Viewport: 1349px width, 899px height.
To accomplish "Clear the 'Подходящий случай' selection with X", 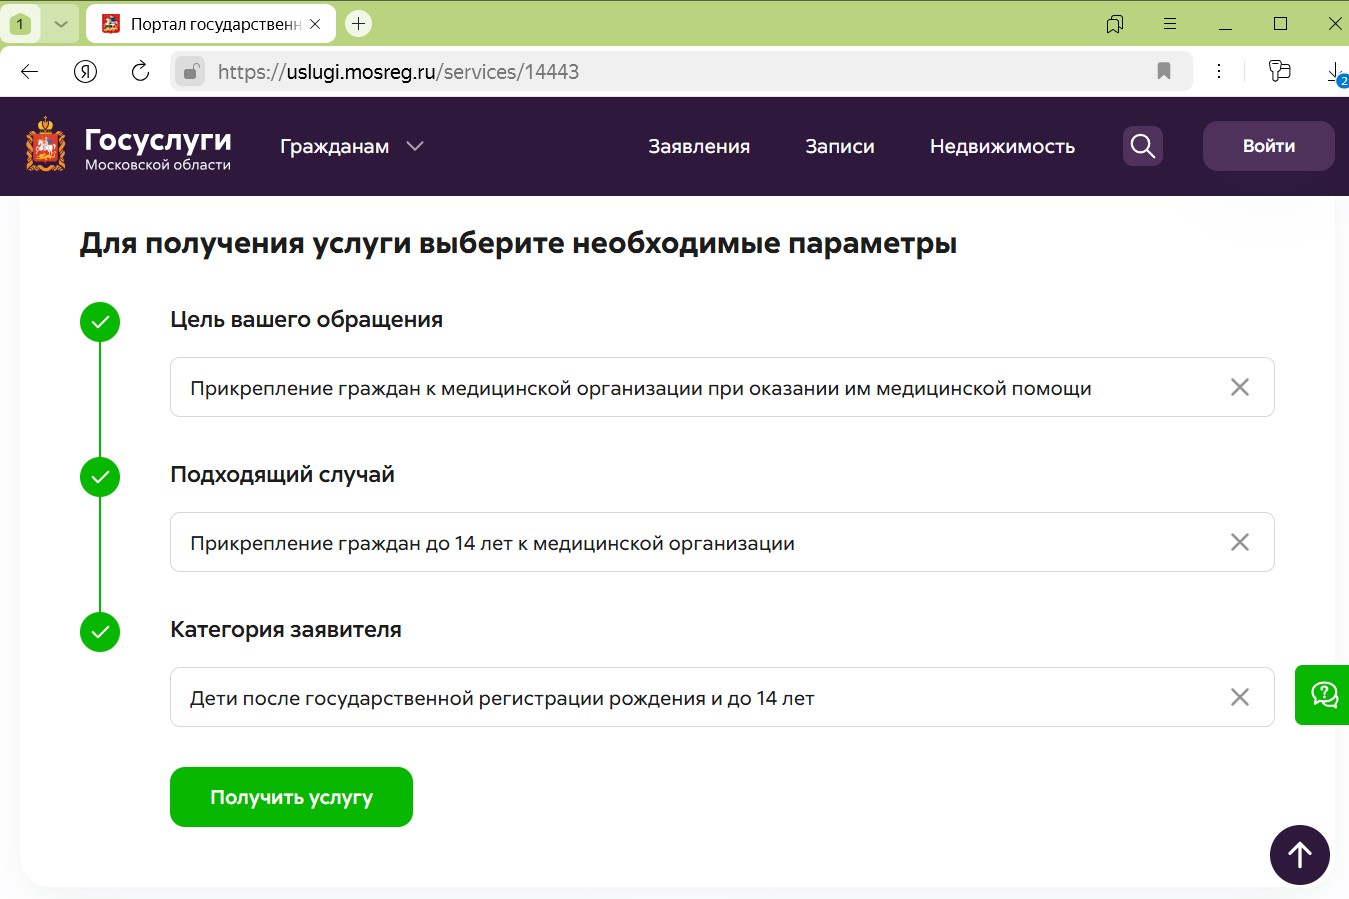I will click(x=1239, y=542).
